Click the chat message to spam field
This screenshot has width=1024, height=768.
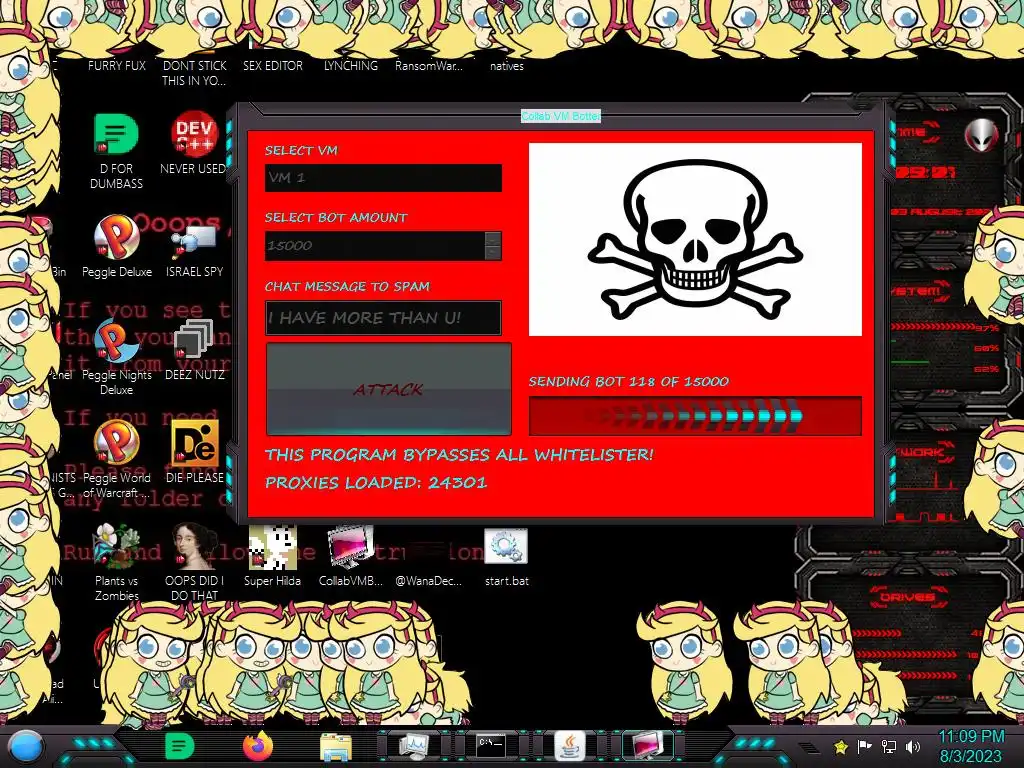[x=383, y=318]
